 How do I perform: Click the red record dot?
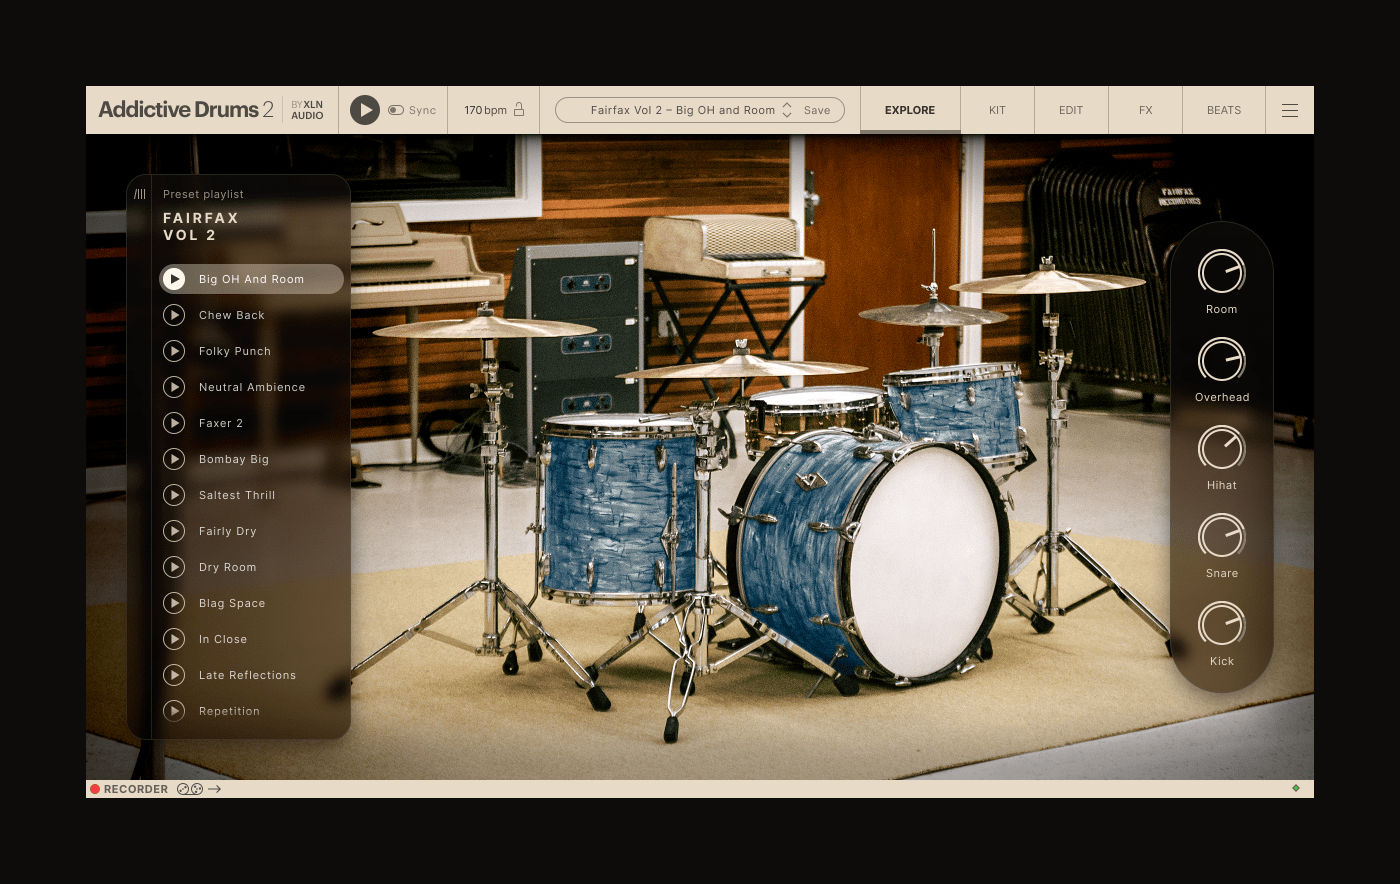tap(95, 789)
